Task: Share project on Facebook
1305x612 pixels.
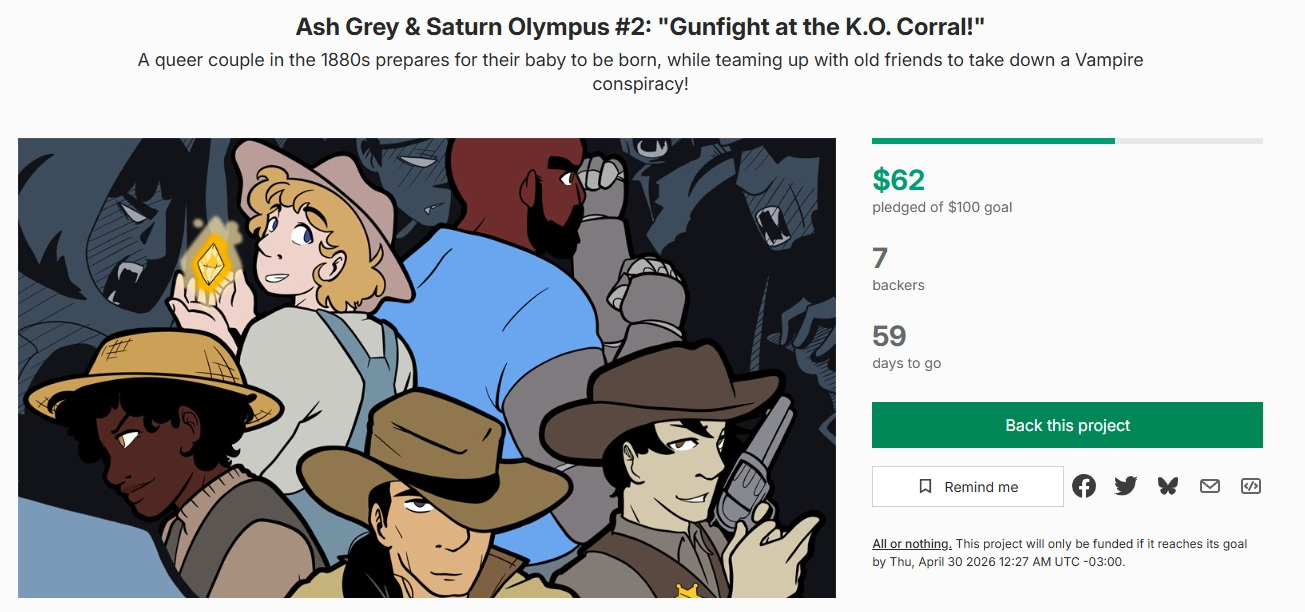Action: (x=1084, y=486)
